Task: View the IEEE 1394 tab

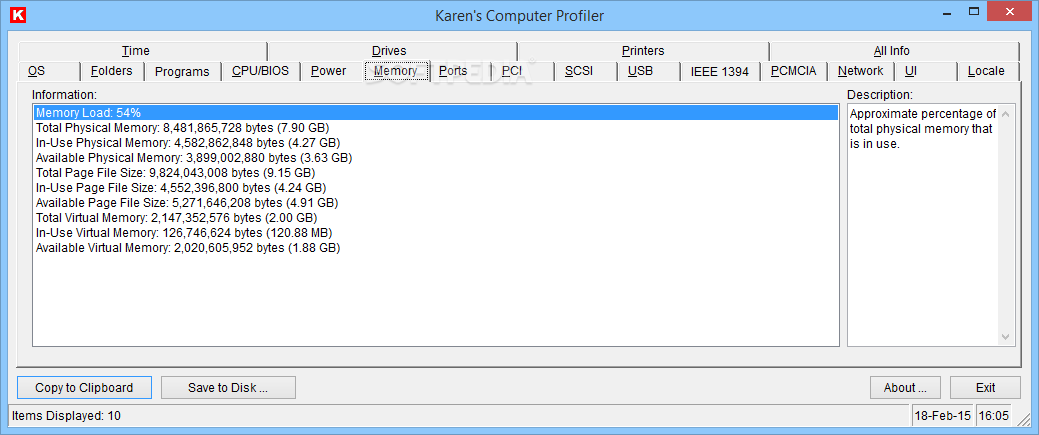Action: pos(720,71)
